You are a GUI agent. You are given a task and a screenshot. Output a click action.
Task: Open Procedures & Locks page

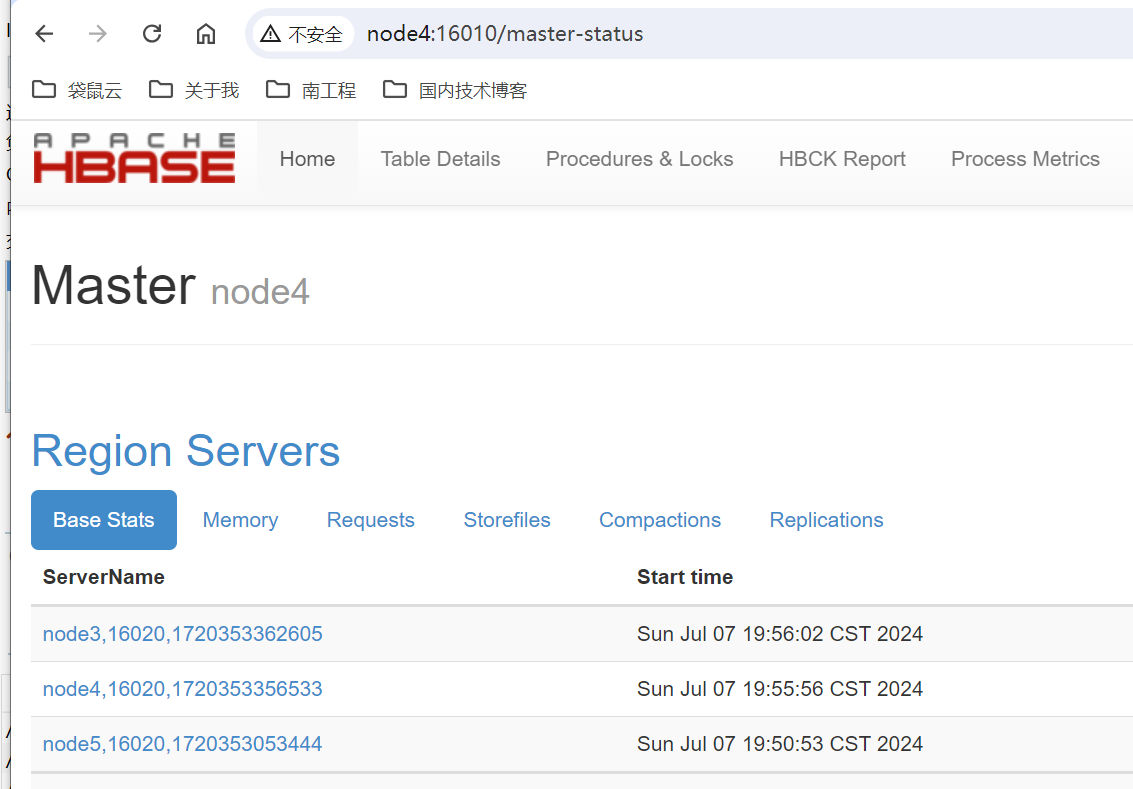639,159
